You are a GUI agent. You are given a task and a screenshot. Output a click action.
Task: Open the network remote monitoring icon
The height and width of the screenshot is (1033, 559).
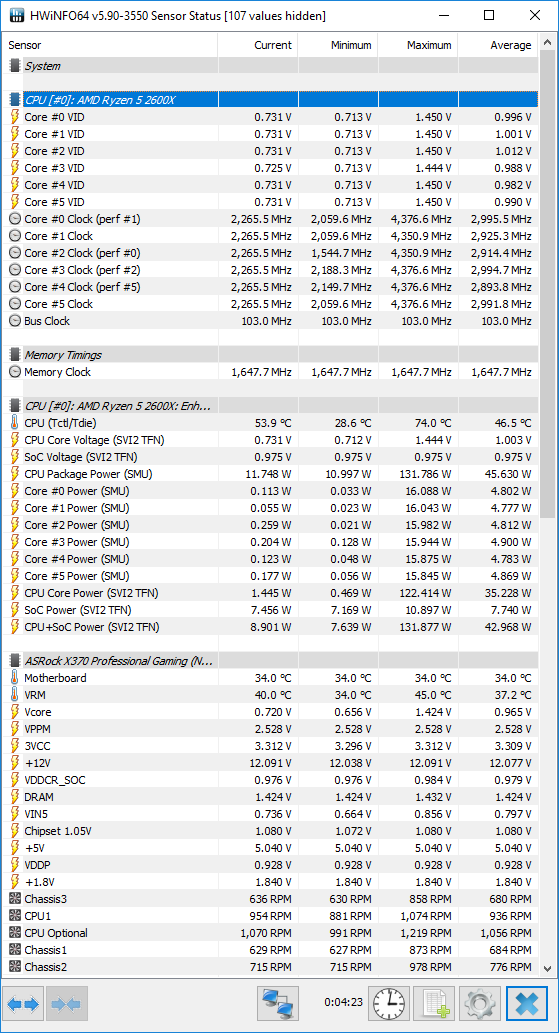[278, 1003]
